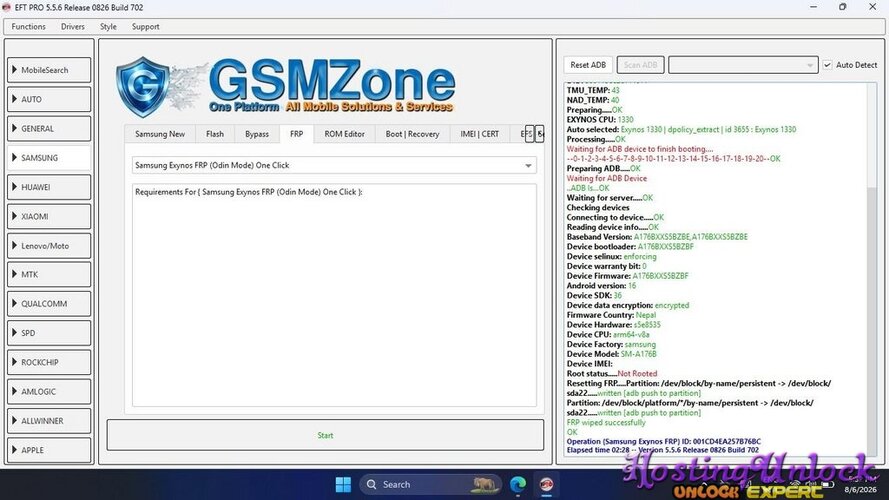This screenshot has width=889, height=500.
Task: Click the 'Firmware Country: Nepal' log line
Action: pyautogui.click(x=611, y=315)
